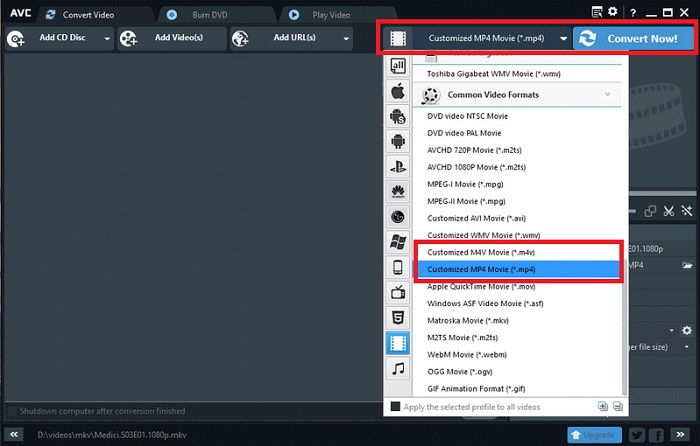
Task: Open the video options gear icon
Action: pyautogui.click(x=687, y=330)
